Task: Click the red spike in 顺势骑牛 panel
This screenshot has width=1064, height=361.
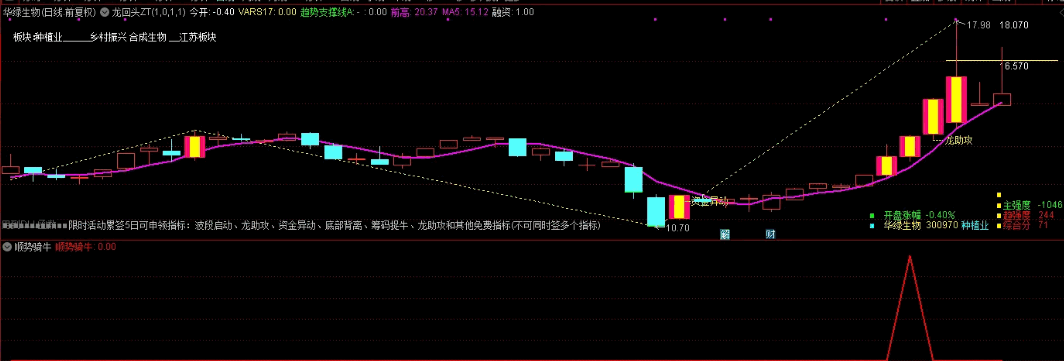Action: pos(909,307)
